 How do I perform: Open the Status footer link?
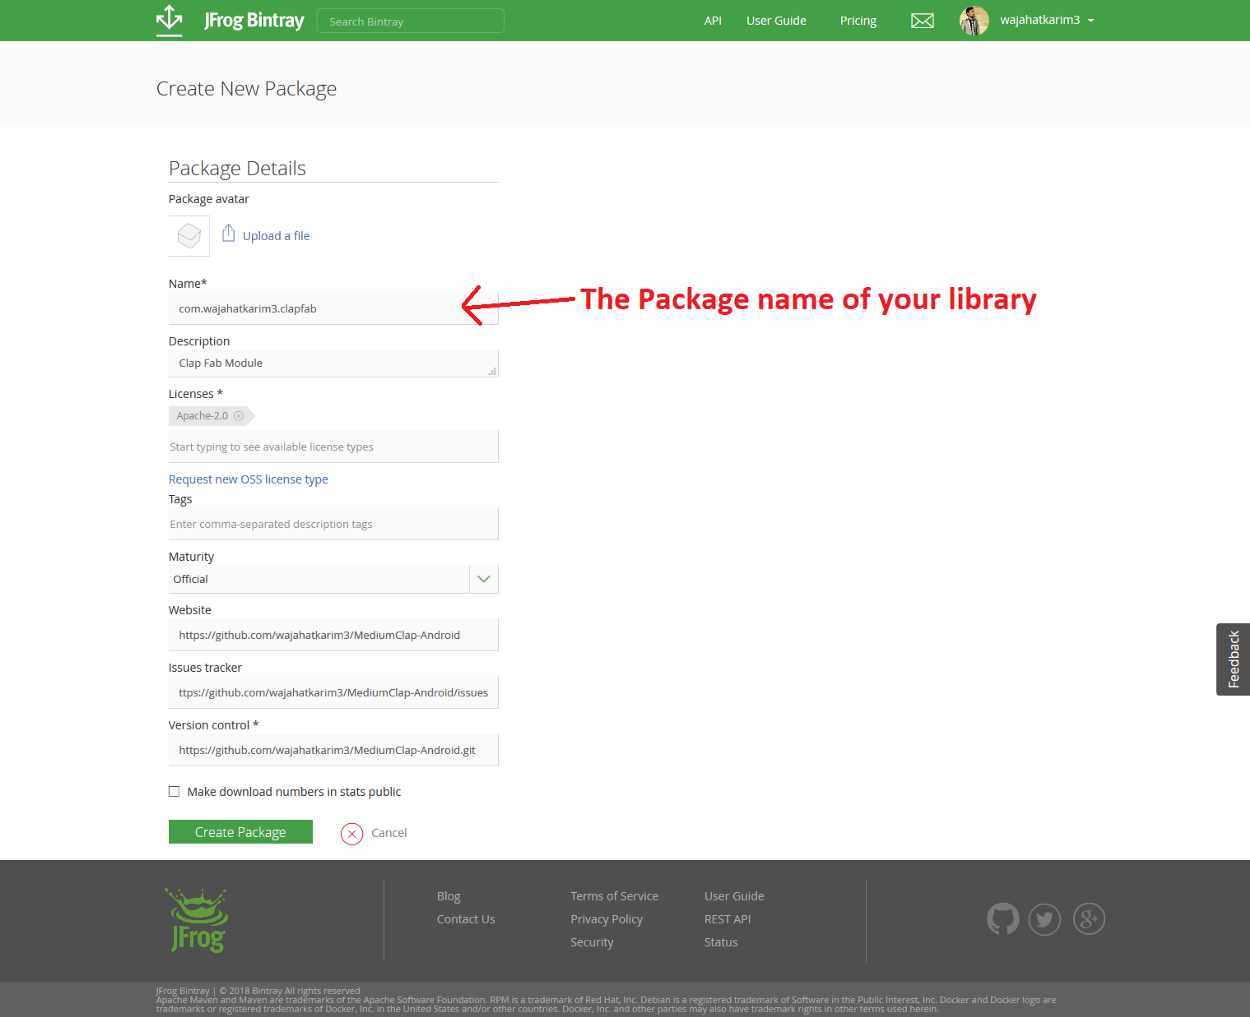(721, 942)
